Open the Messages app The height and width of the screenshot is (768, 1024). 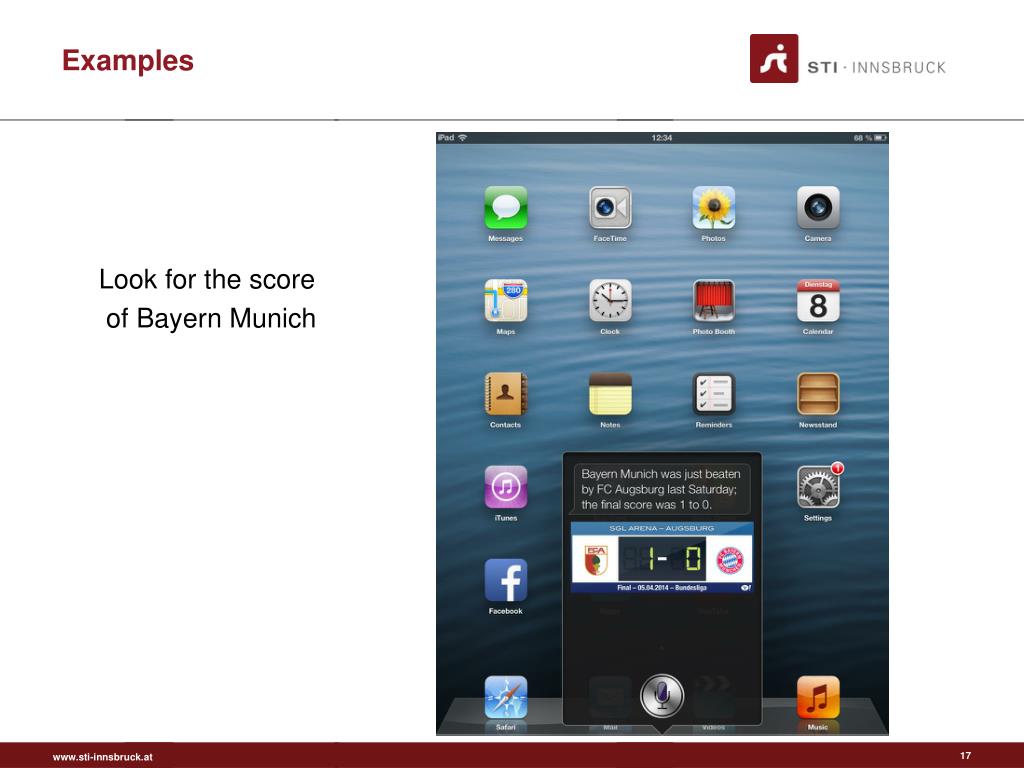point(505,208)
